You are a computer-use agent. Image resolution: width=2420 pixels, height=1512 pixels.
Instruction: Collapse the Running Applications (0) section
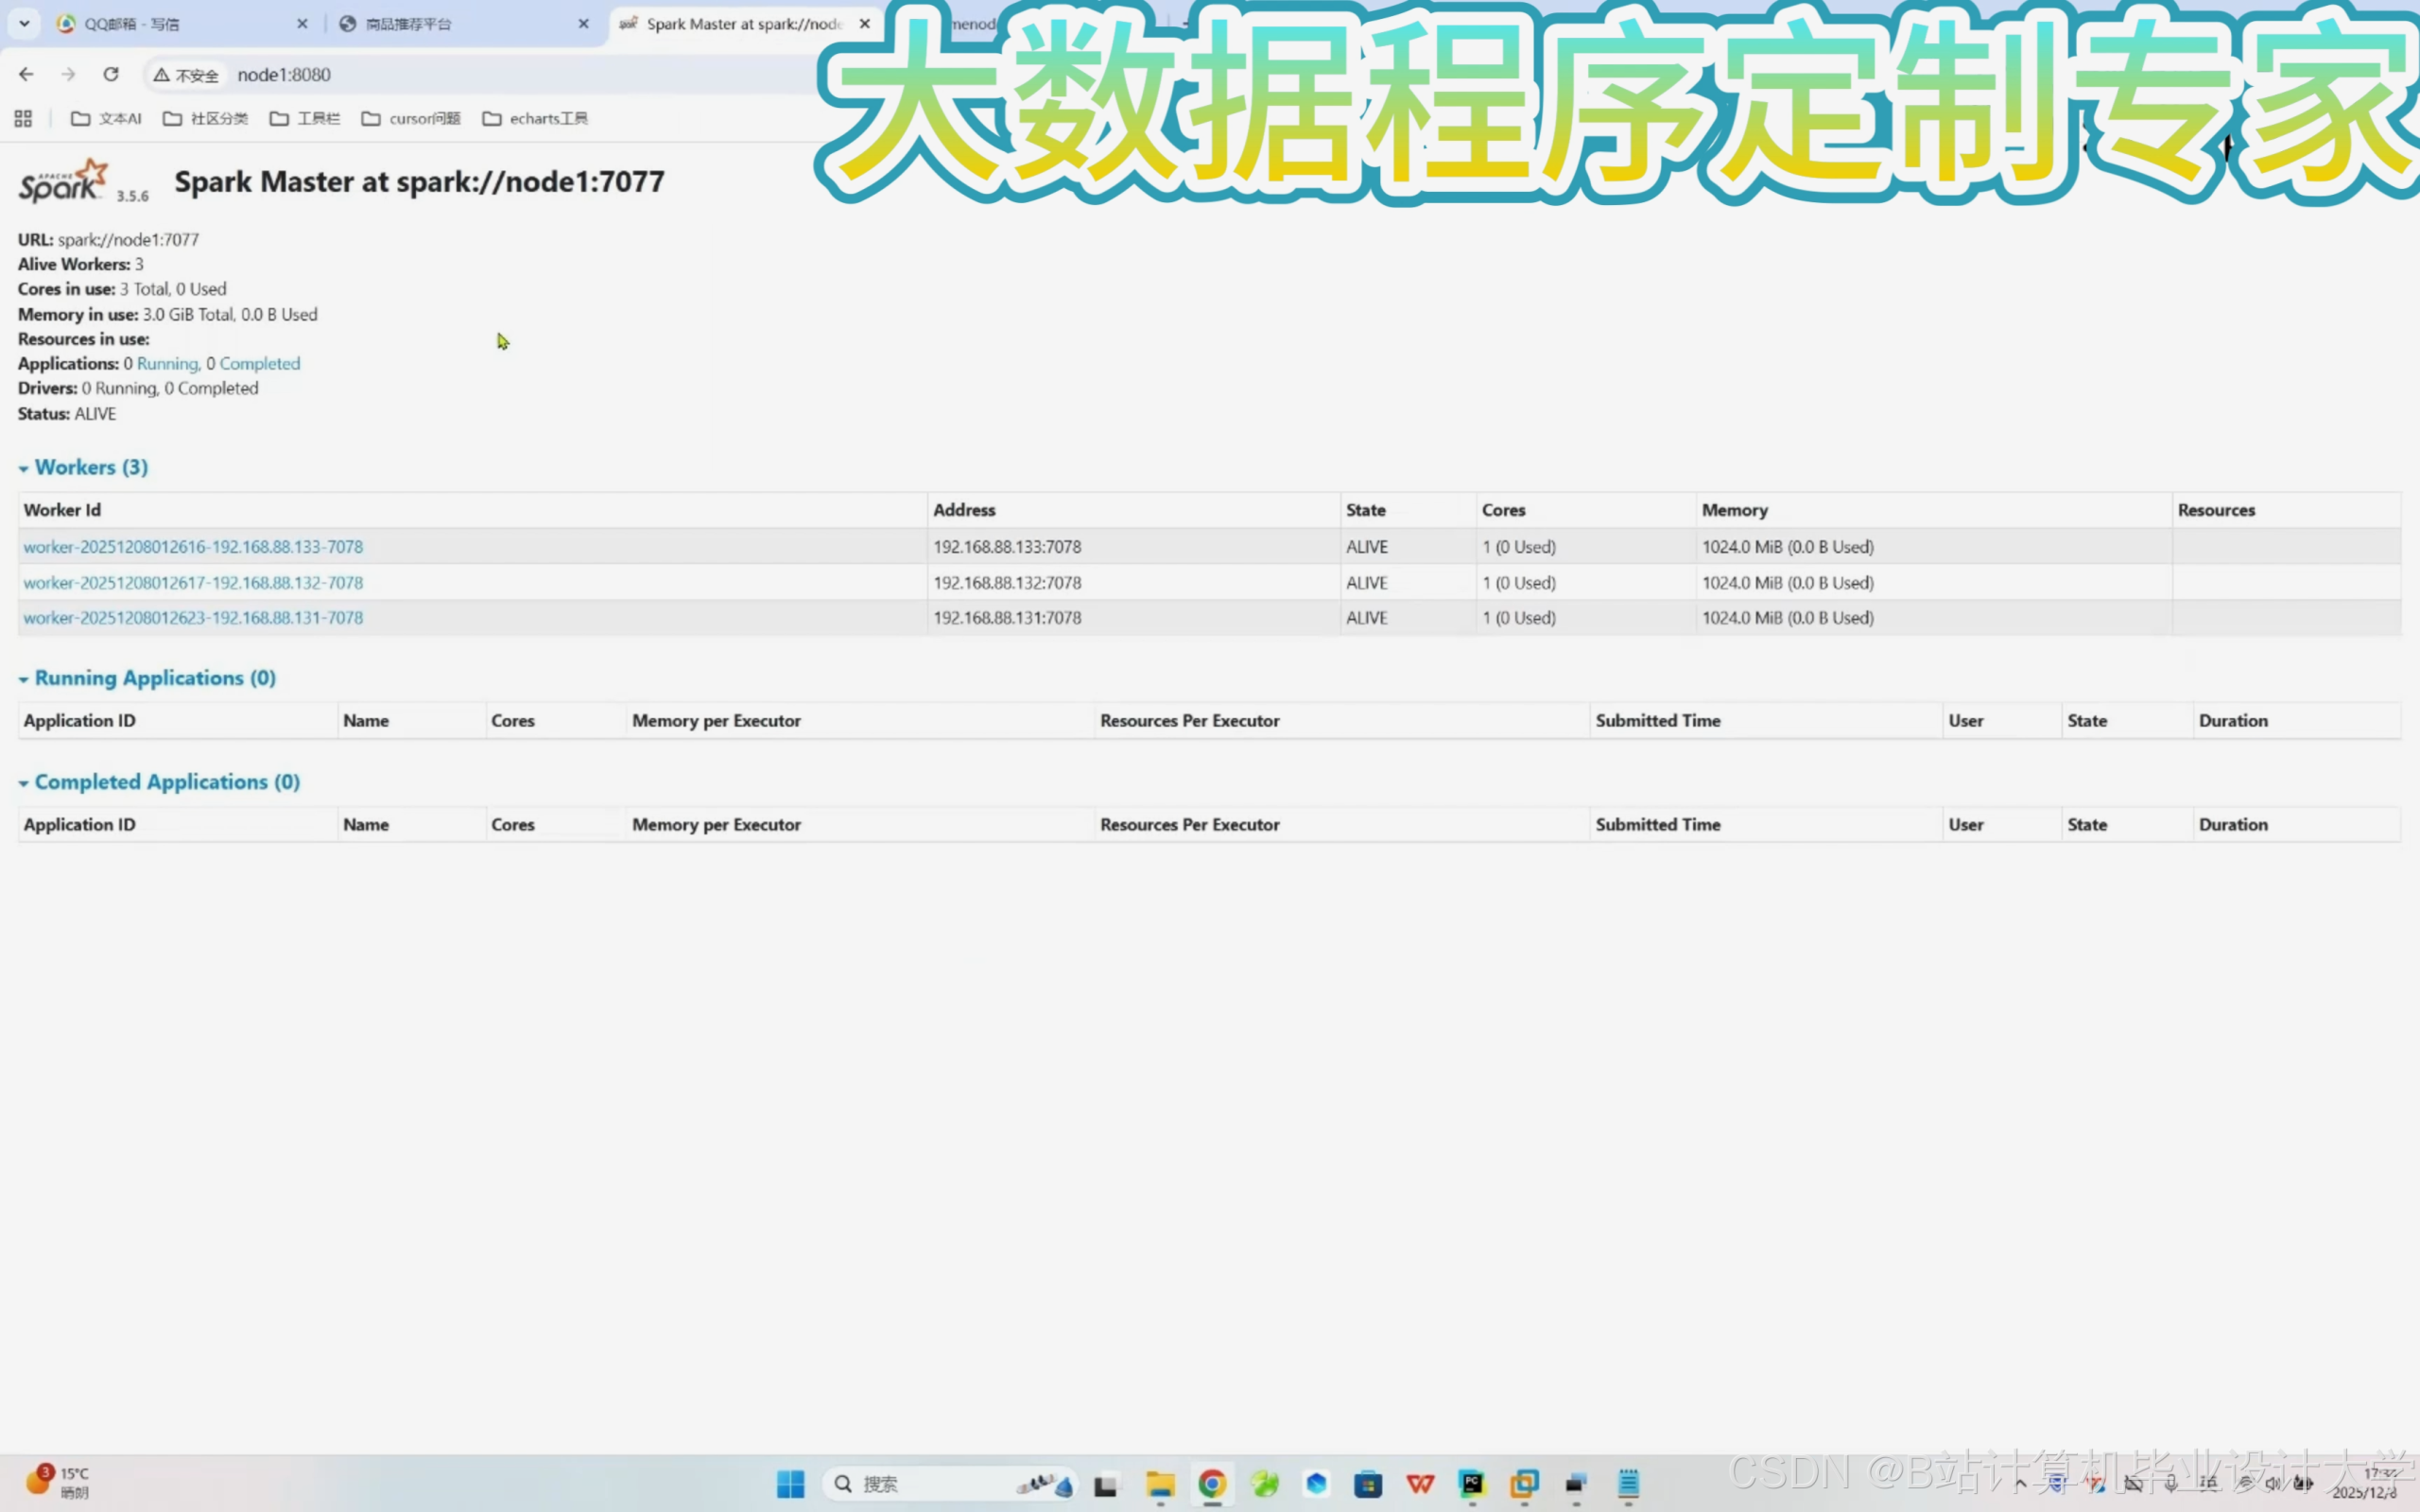pos(25,678)
